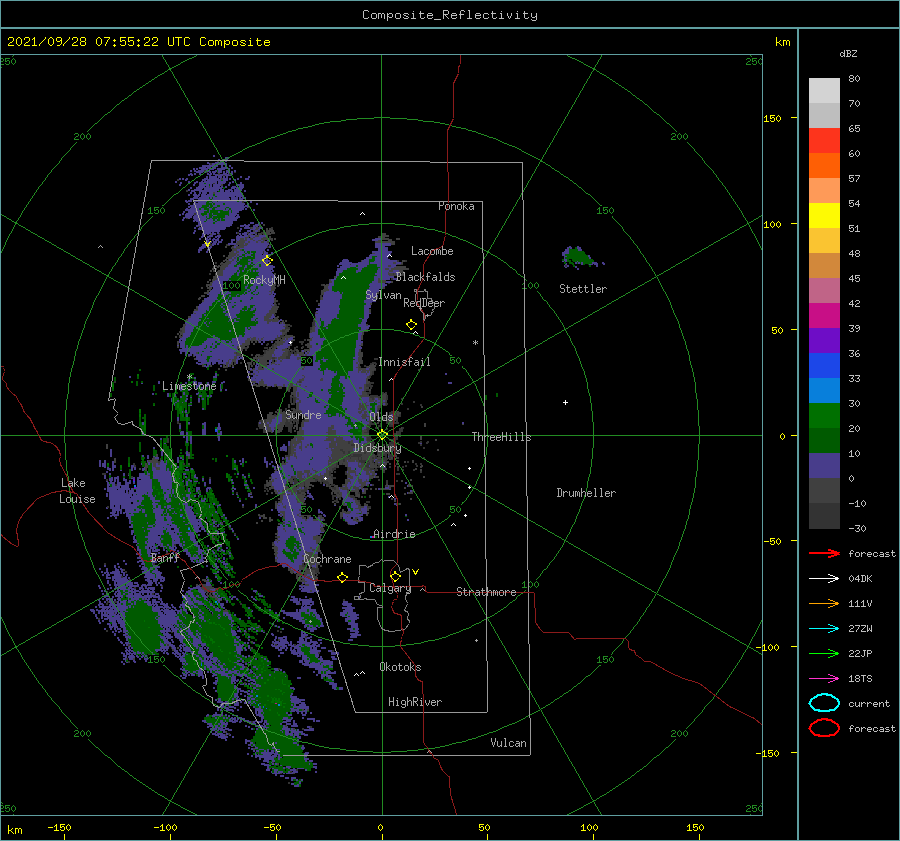Click the Limestone label on the map

pos(189,386)
